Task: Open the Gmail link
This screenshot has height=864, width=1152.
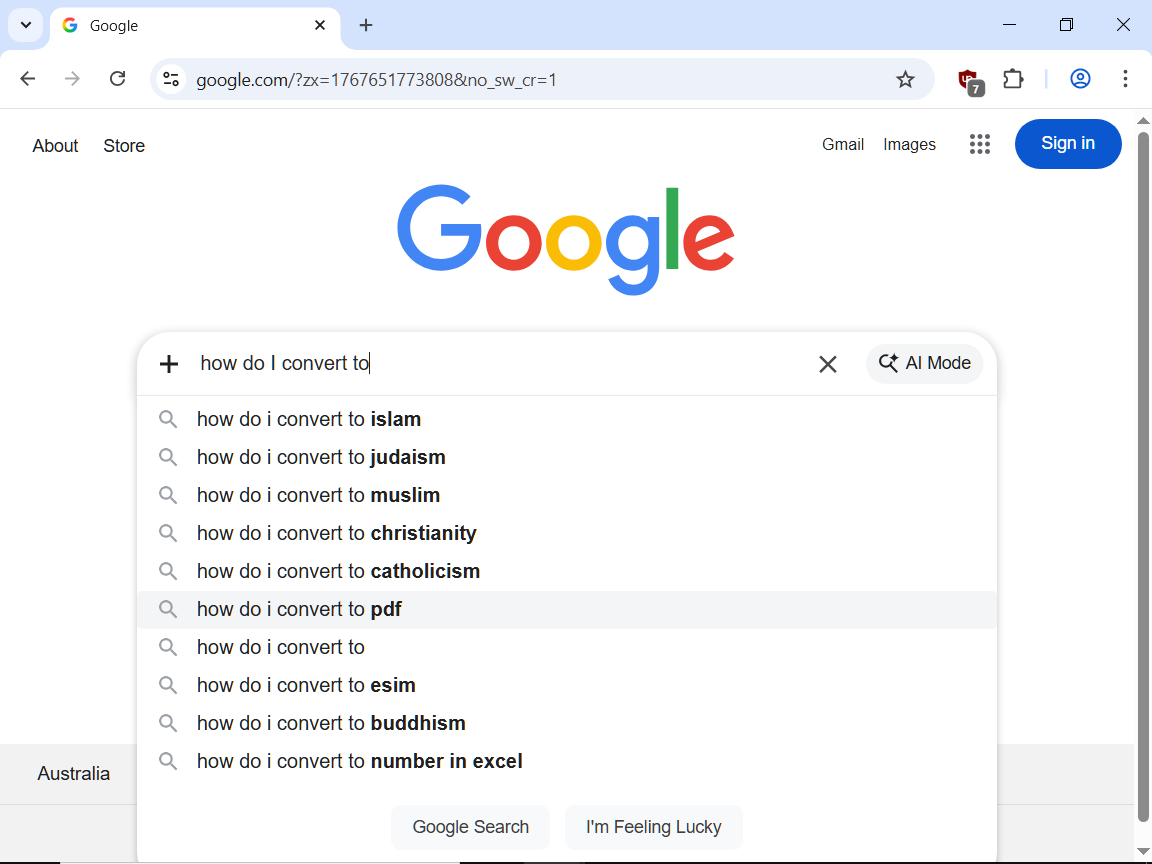Action: point(843,144)
